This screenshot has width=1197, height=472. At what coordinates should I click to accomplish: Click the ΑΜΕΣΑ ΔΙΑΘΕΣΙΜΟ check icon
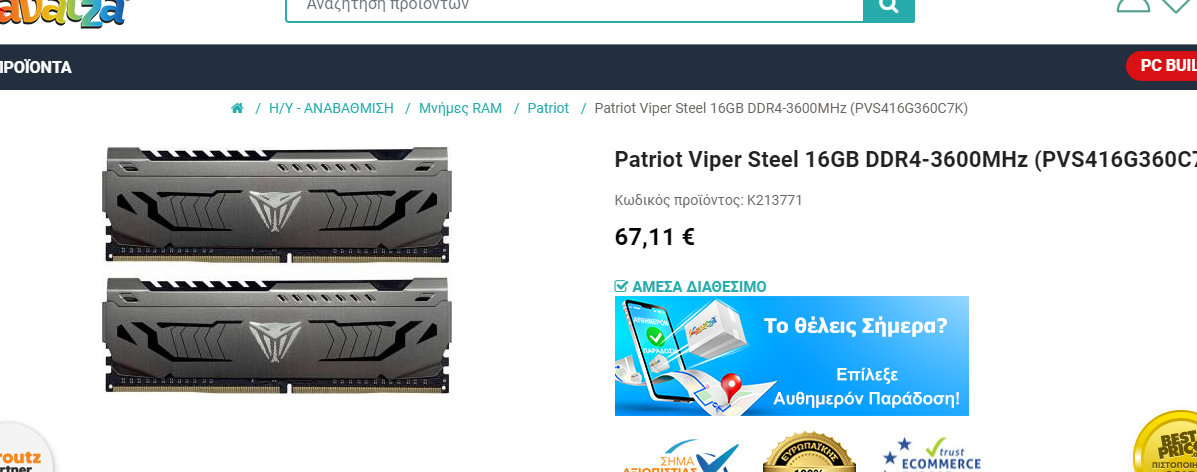coord(621,287)
